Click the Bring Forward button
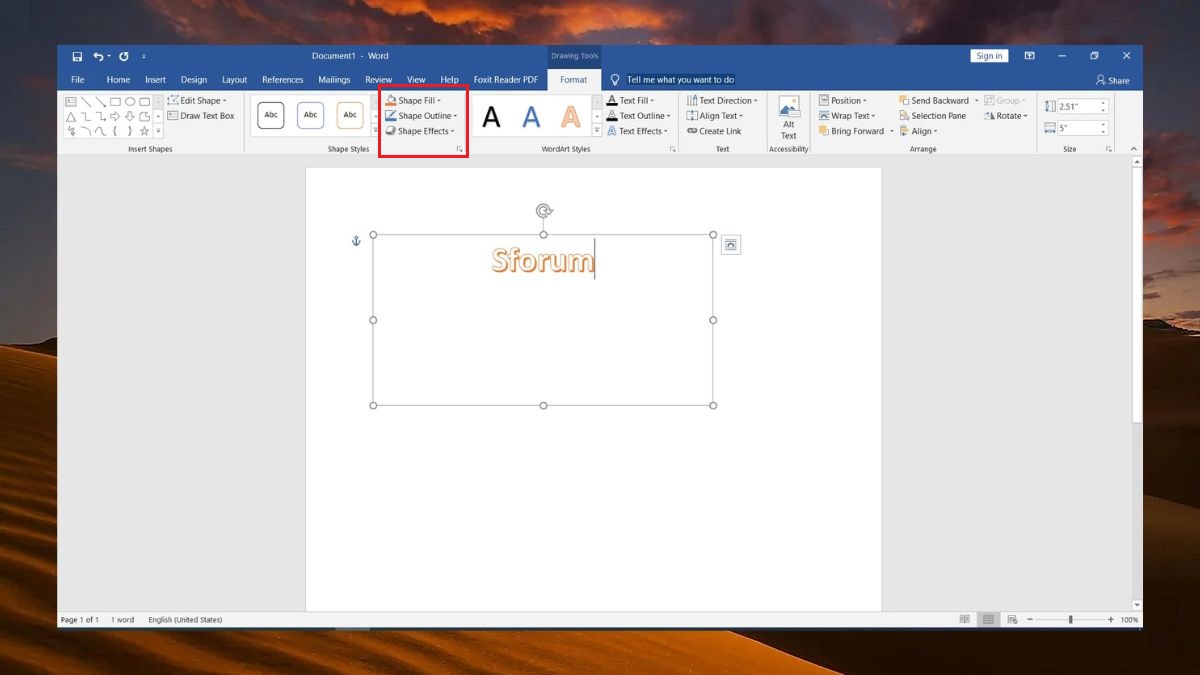This screenshot has width=1200, height=675. (851, 131)
